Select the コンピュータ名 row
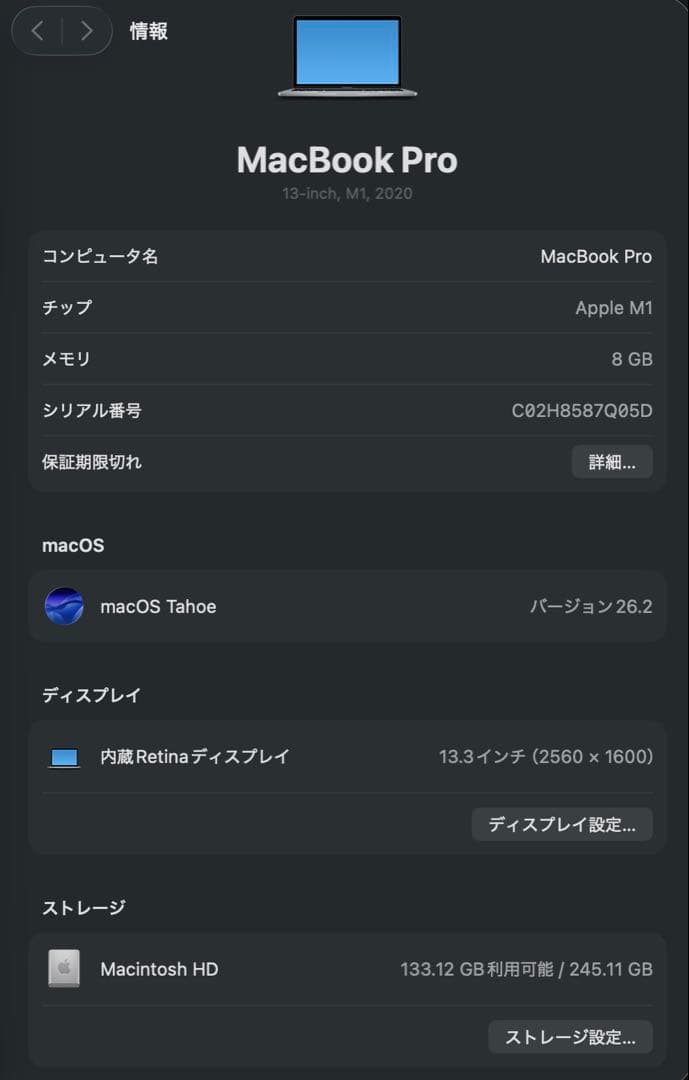The height and width of the screenshot is (1080, 689). (347, 256)
